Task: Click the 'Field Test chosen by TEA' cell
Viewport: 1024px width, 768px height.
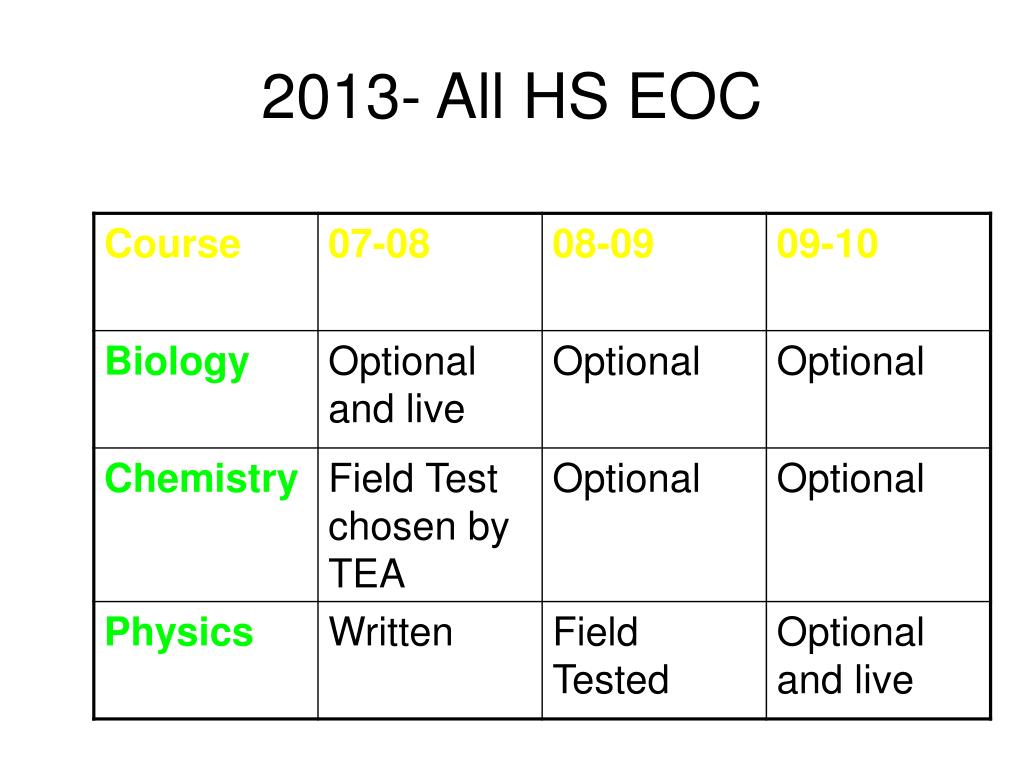Action: (x=430, y=524)
